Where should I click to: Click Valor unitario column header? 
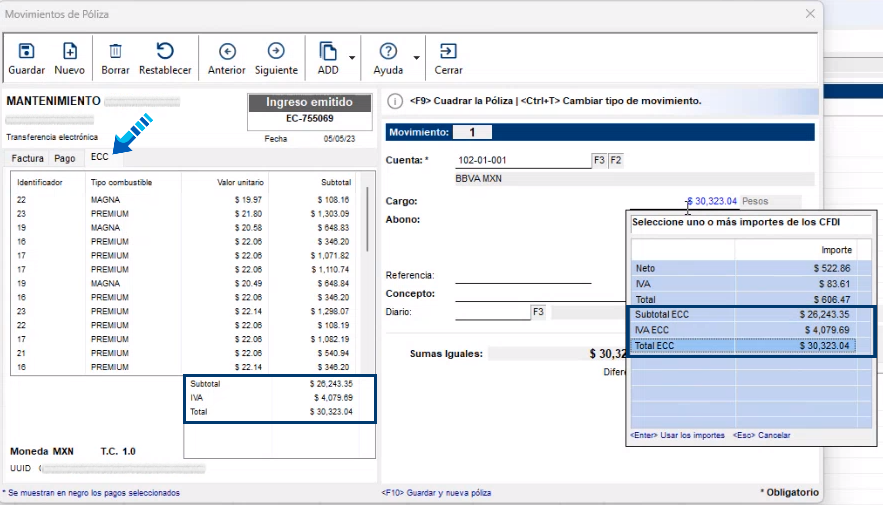(x=240, y=182)
